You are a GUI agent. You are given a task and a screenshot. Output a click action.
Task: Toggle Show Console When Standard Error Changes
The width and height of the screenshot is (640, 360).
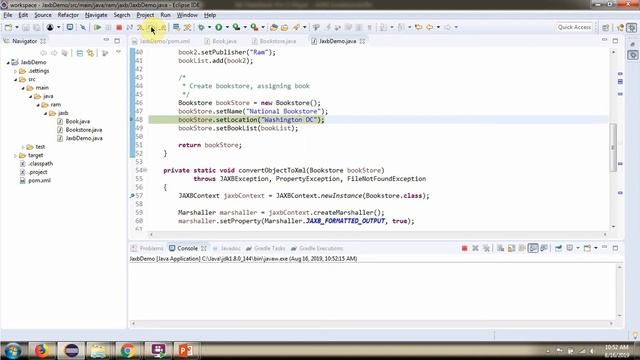(544, 248)
